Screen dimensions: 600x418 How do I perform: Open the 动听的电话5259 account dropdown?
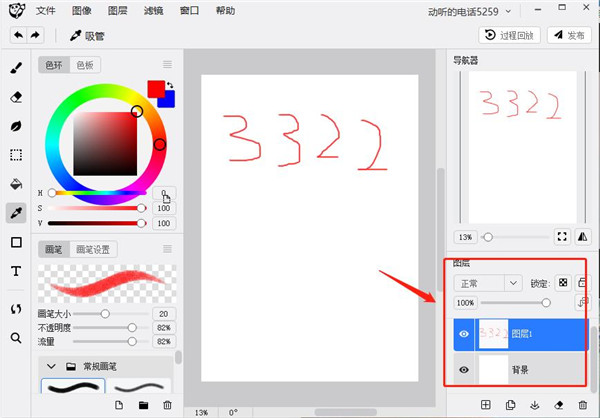tap(470, 12)
